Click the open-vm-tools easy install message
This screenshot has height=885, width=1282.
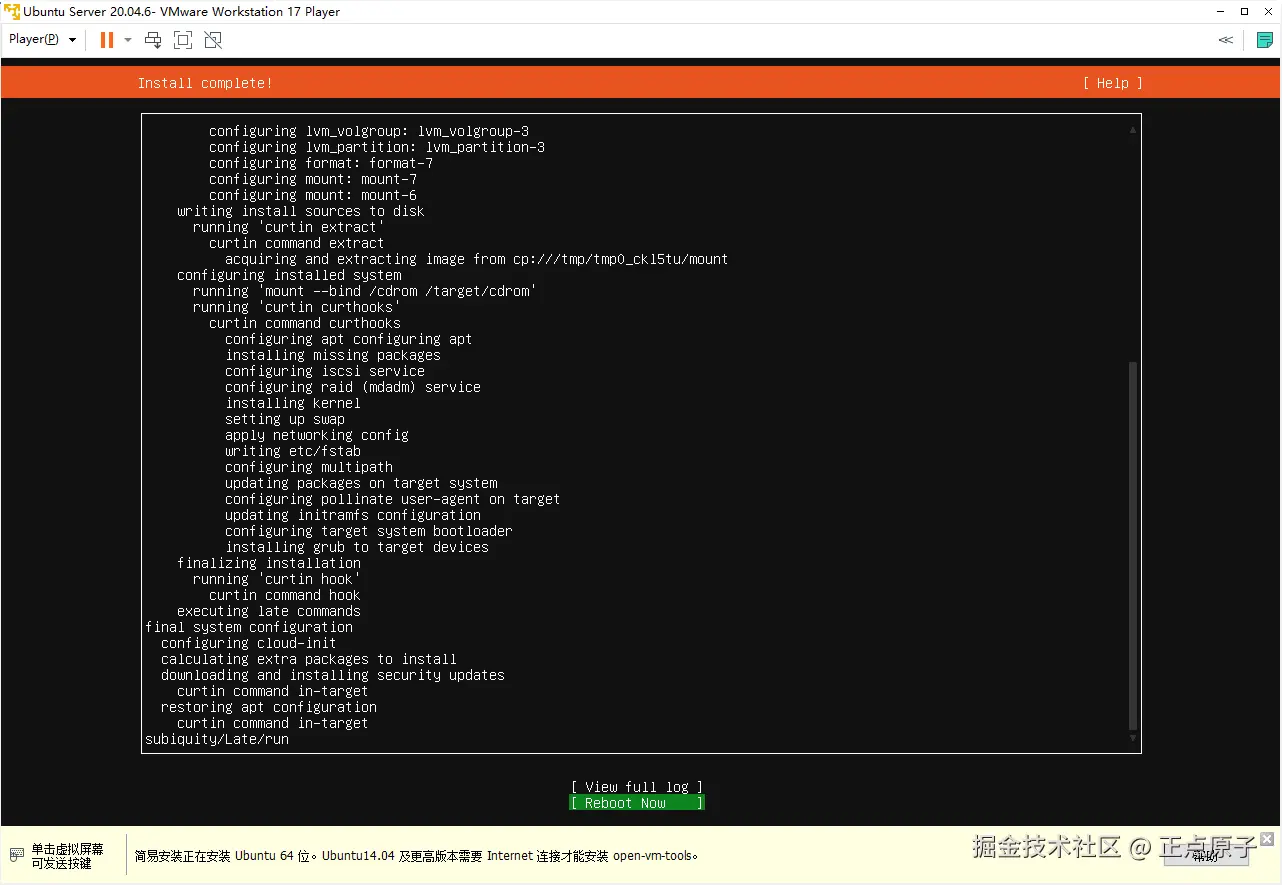(x=416, y=856)
